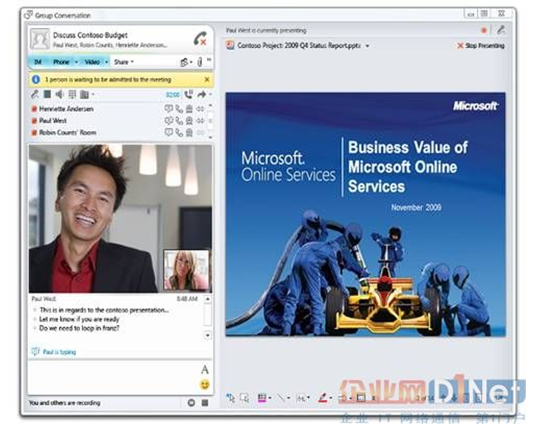Click the stop square call control
538x431 pixels.
pyautogui.click(x=47, y=94)
